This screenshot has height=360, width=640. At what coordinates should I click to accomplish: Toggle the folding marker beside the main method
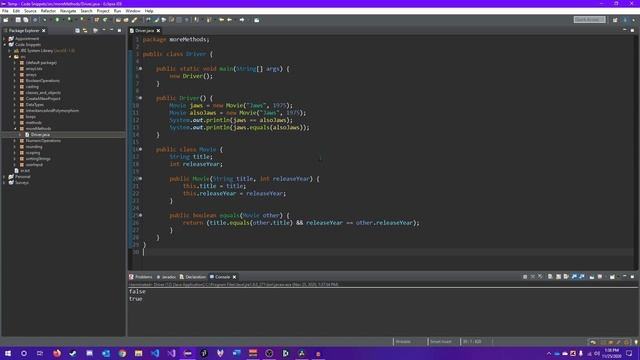click(x=140, y=69)
